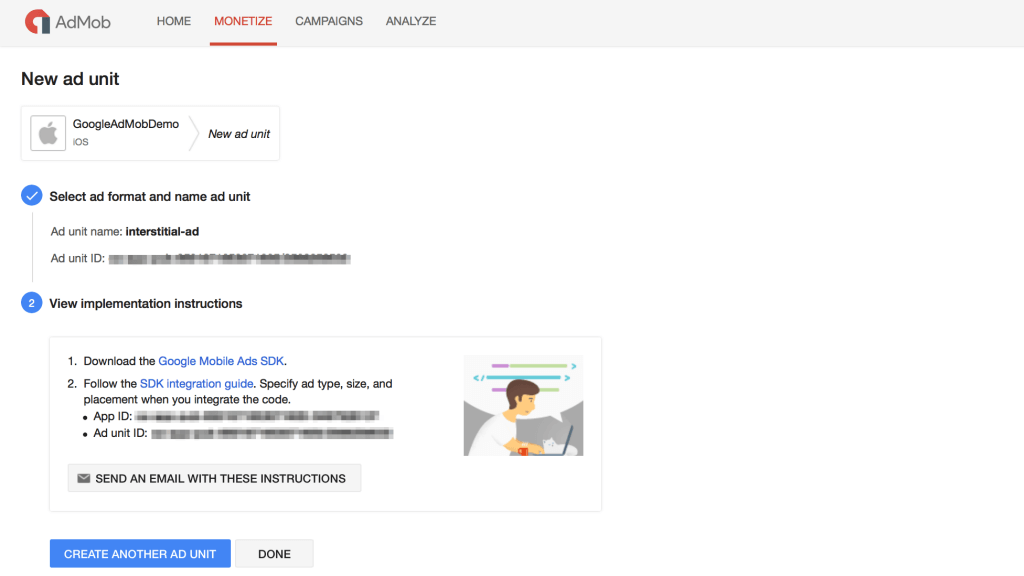Click the New ad unit page heading
Viewport: 1024px width, 576px height.
pyautogui.click(x=70, y=79)
